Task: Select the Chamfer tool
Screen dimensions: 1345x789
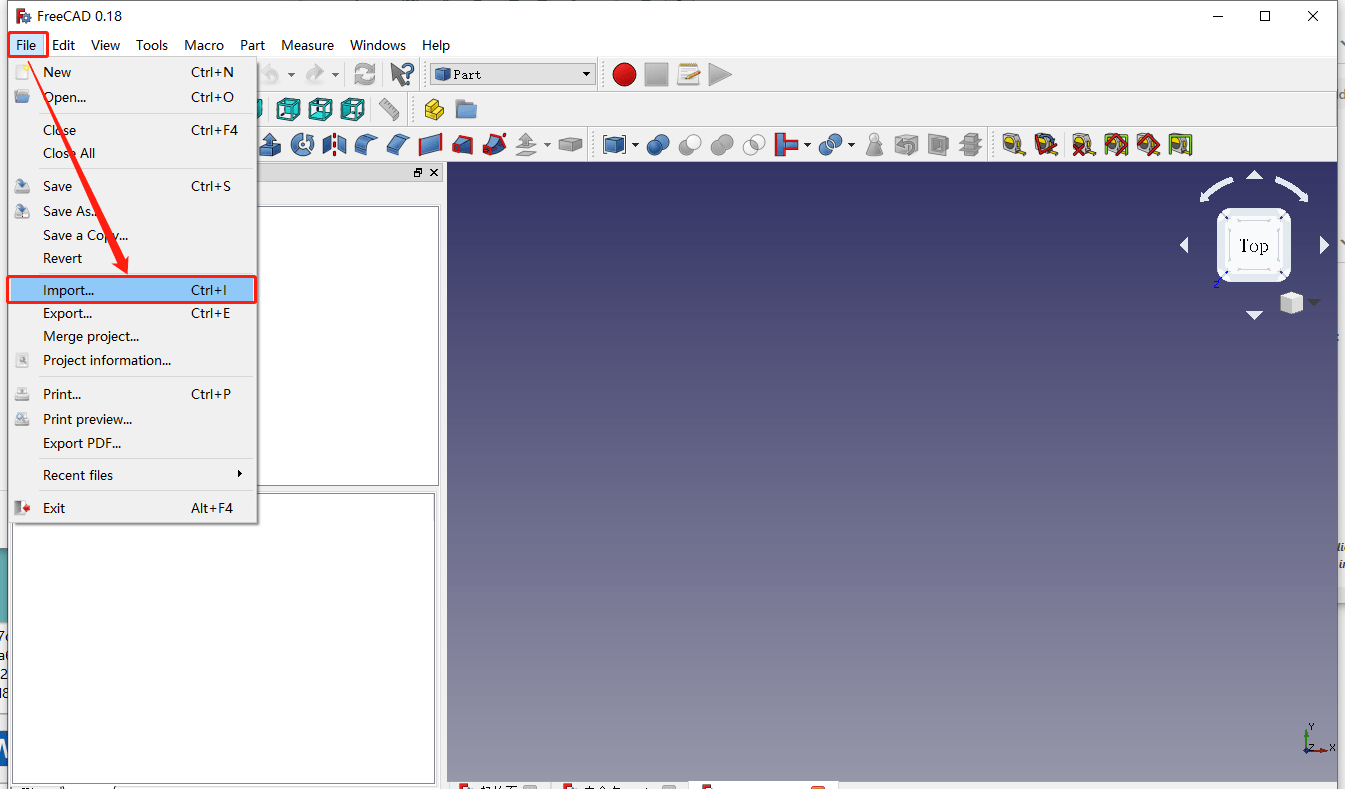Action: 397,145
